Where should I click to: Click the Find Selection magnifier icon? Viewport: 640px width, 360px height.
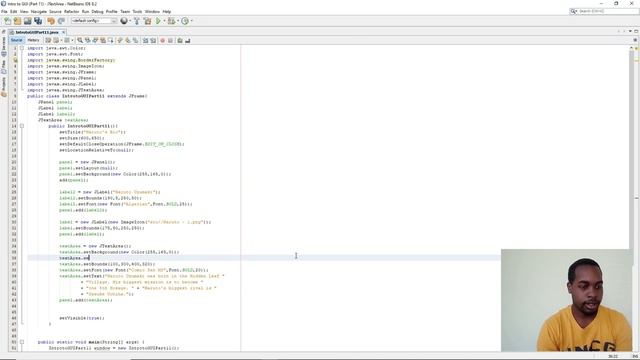point(80,40)
